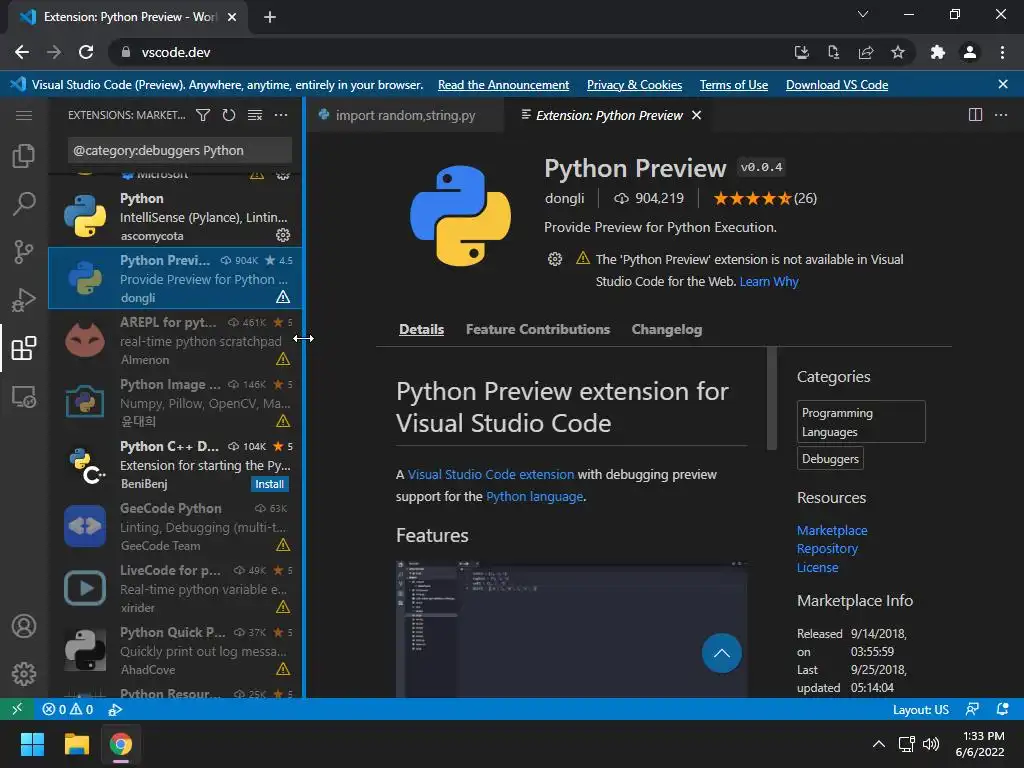Bookmark this page with star icon
1024x768 pixels.
pyautogui.click(x=898, y=52)
